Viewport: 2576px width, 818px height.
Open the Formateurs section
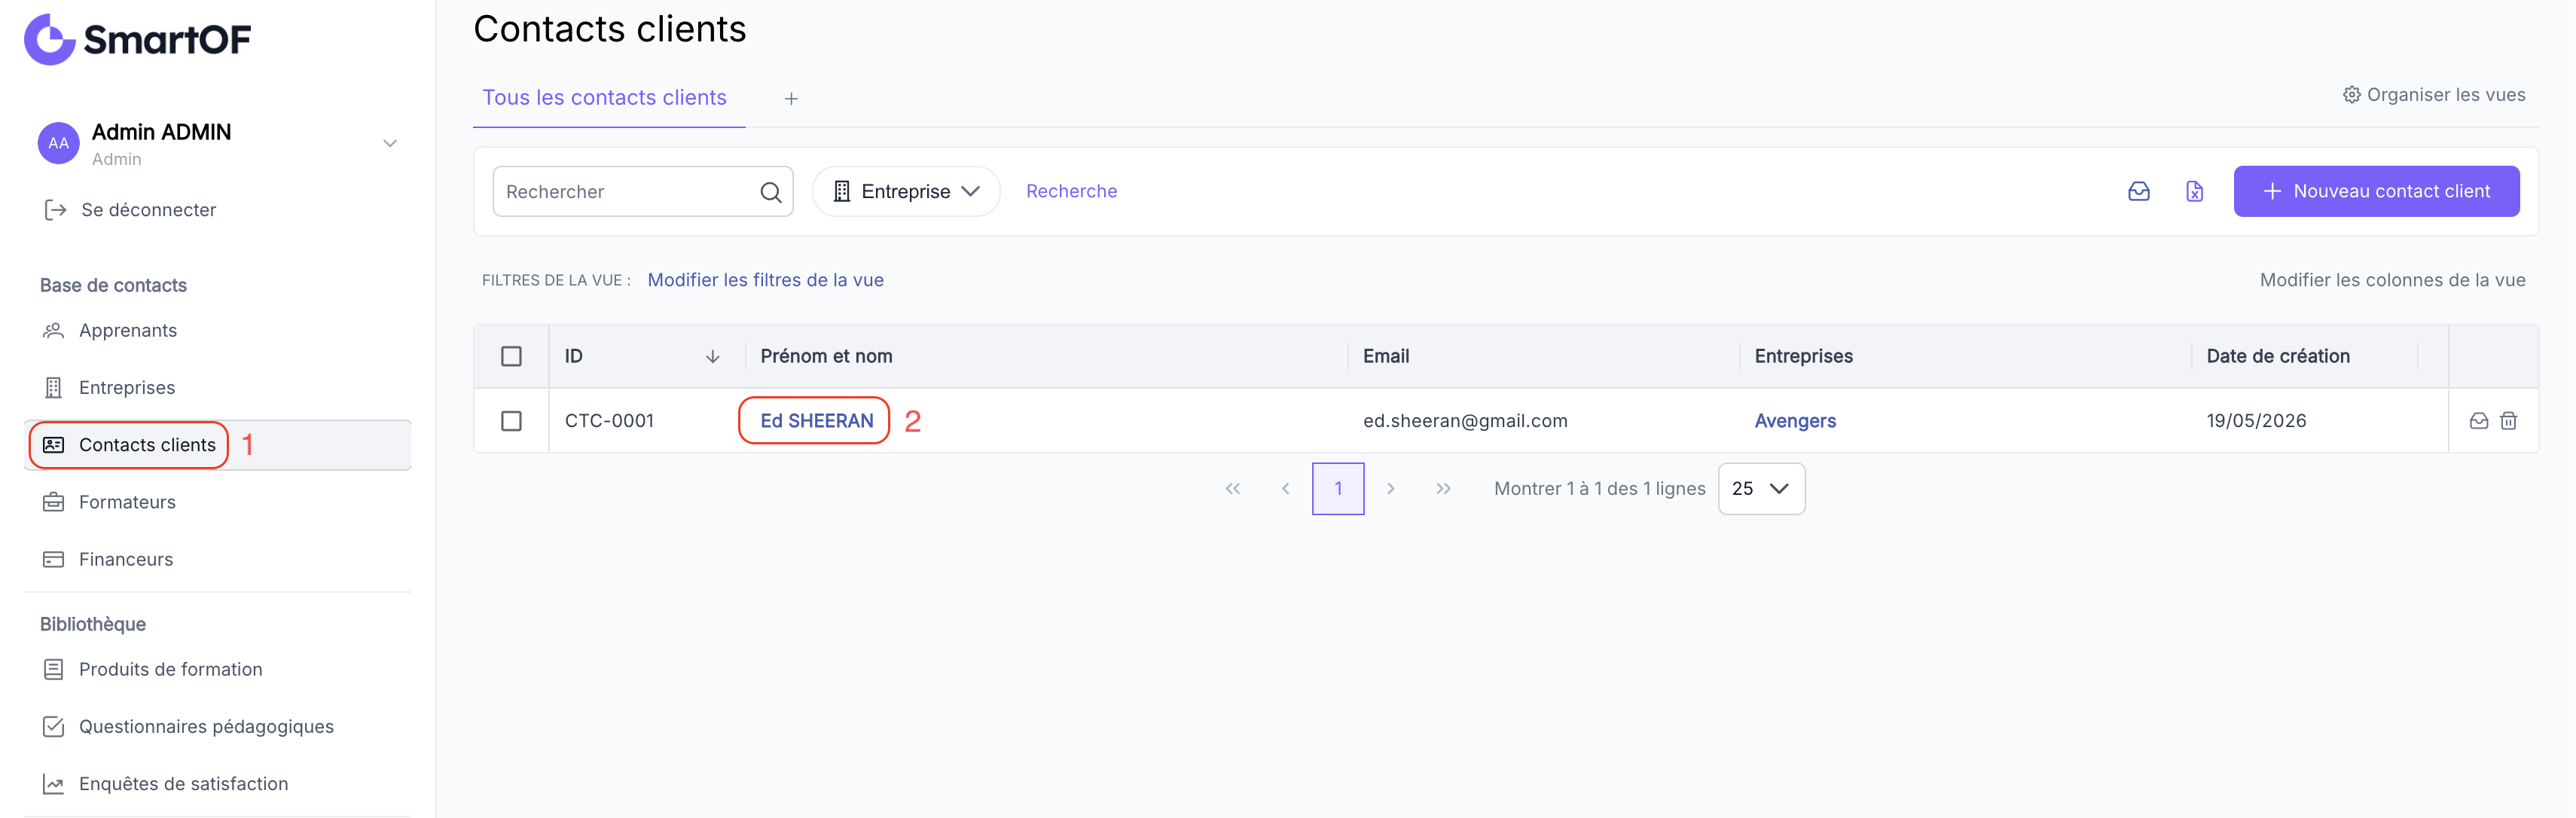(127, 502)
